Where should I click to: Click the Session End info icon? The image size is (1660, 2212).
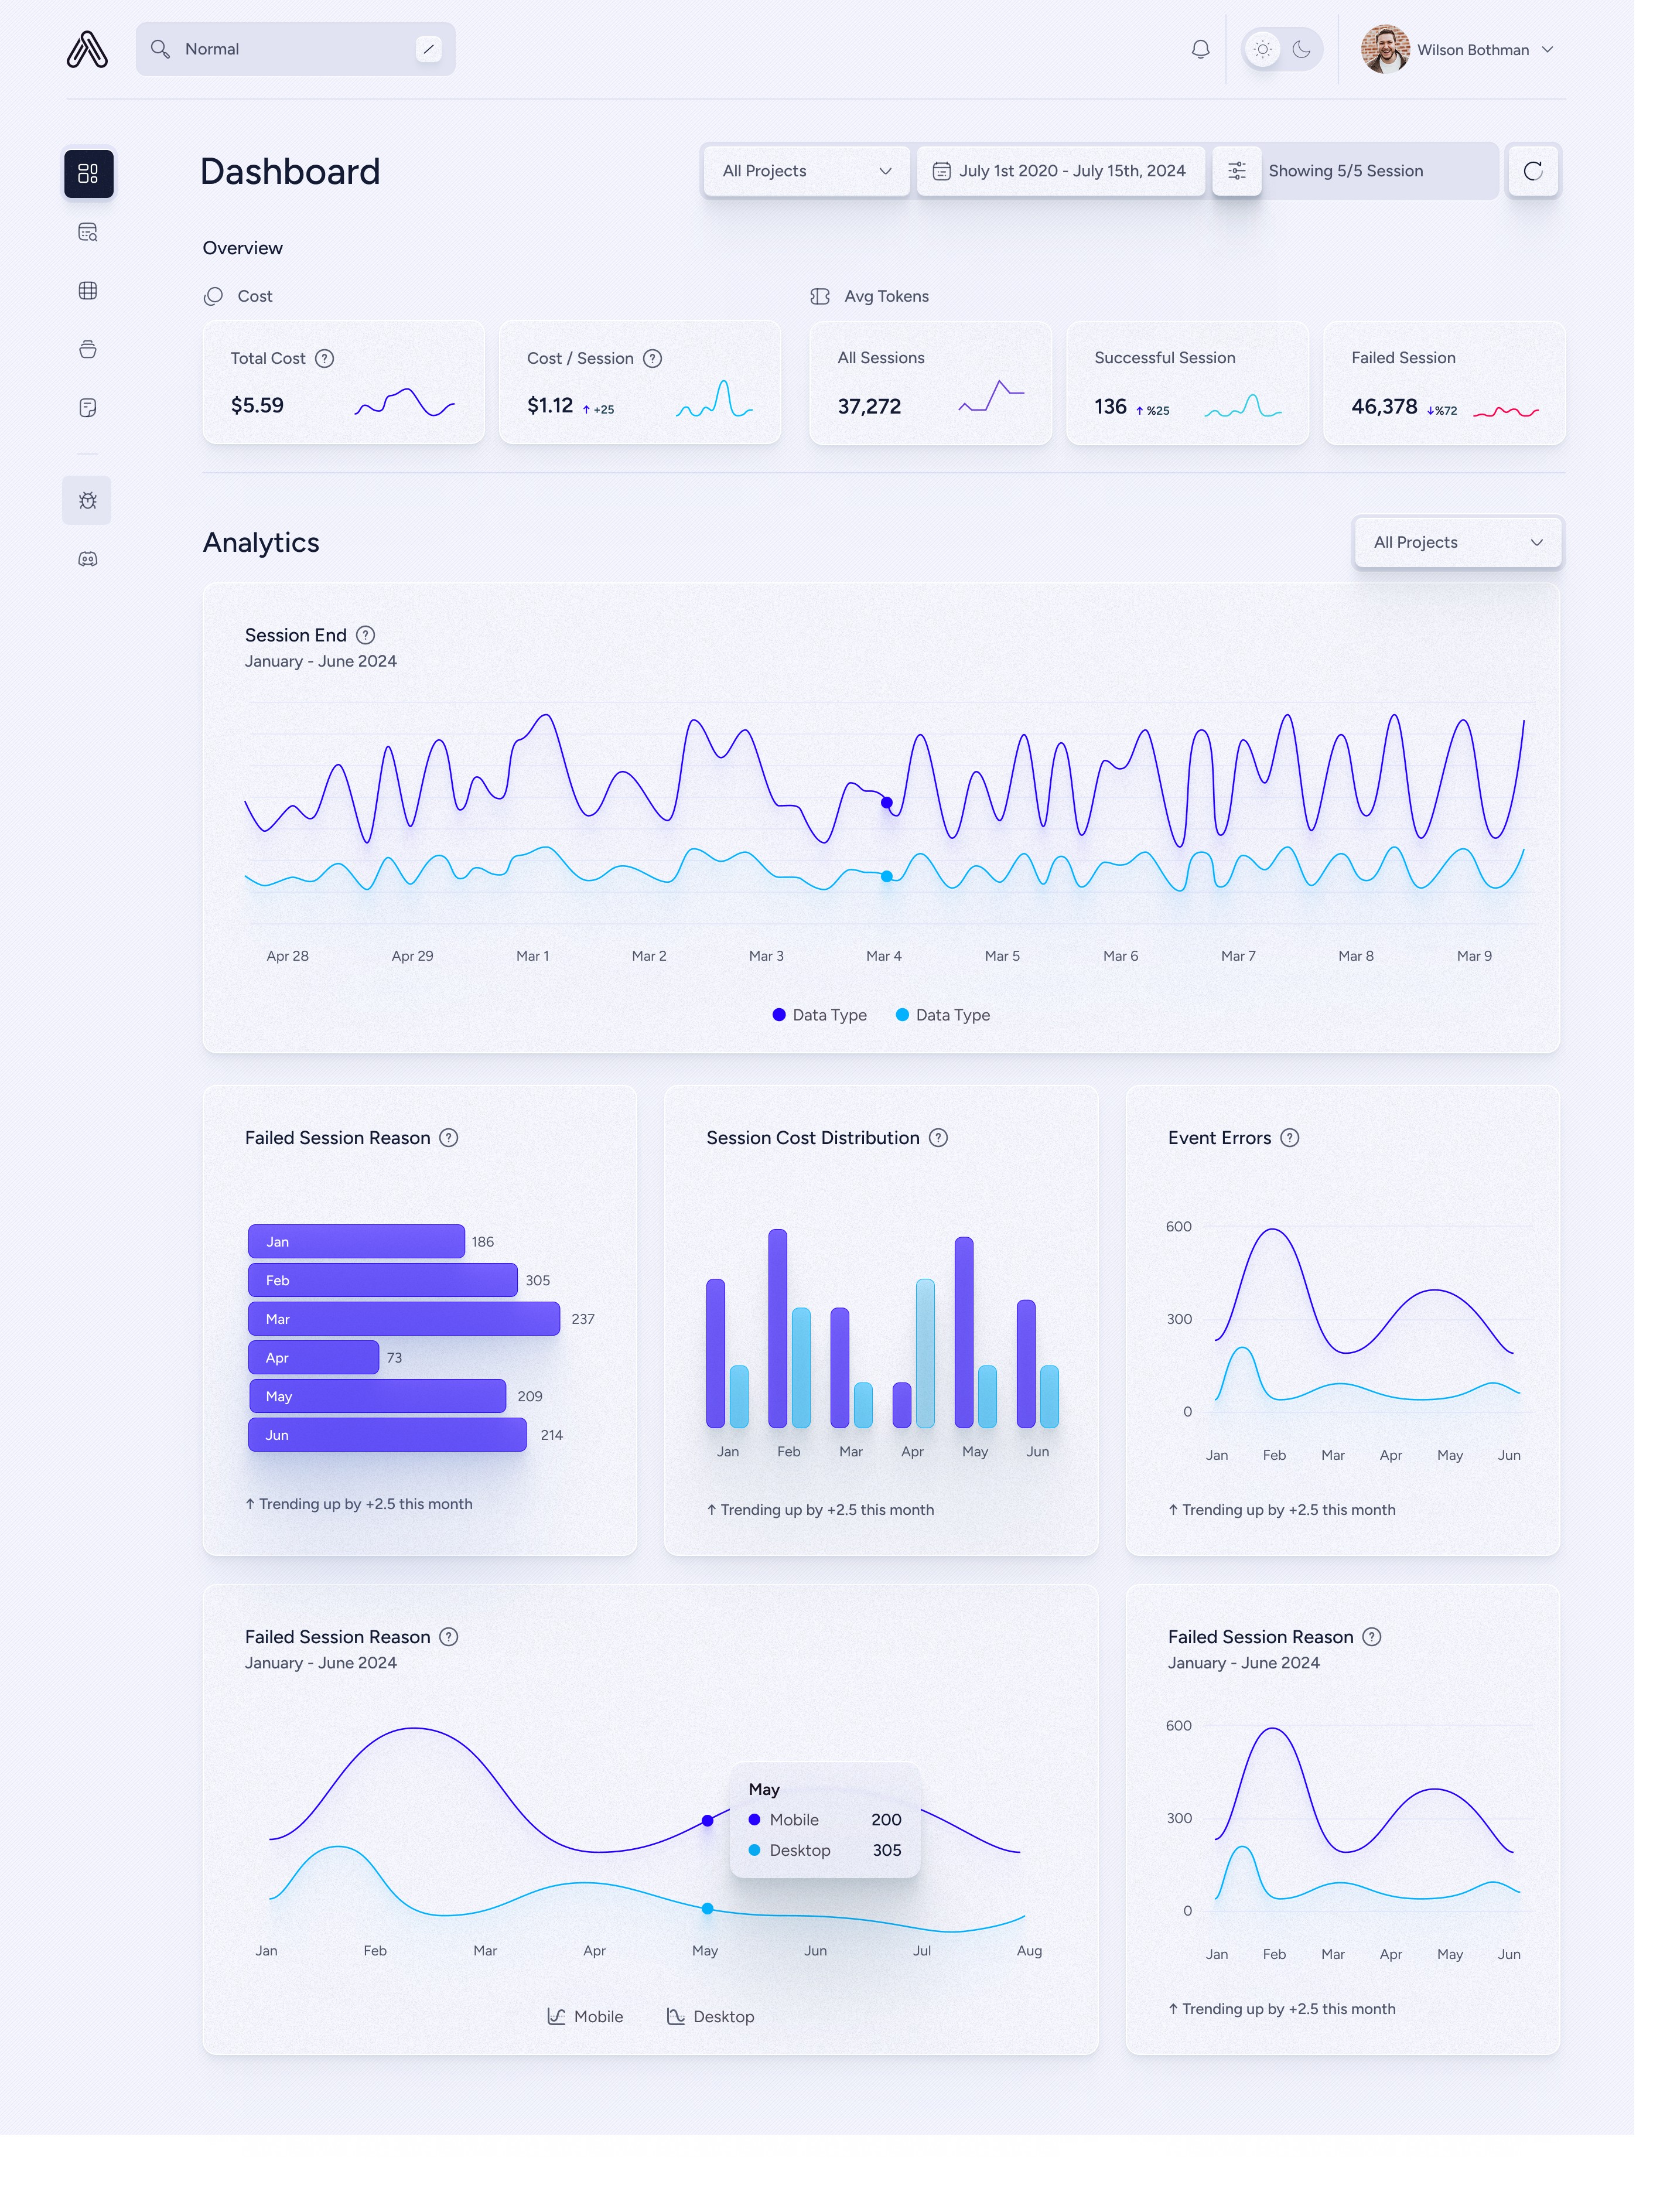pyautogui.click(x=365, y=635)
